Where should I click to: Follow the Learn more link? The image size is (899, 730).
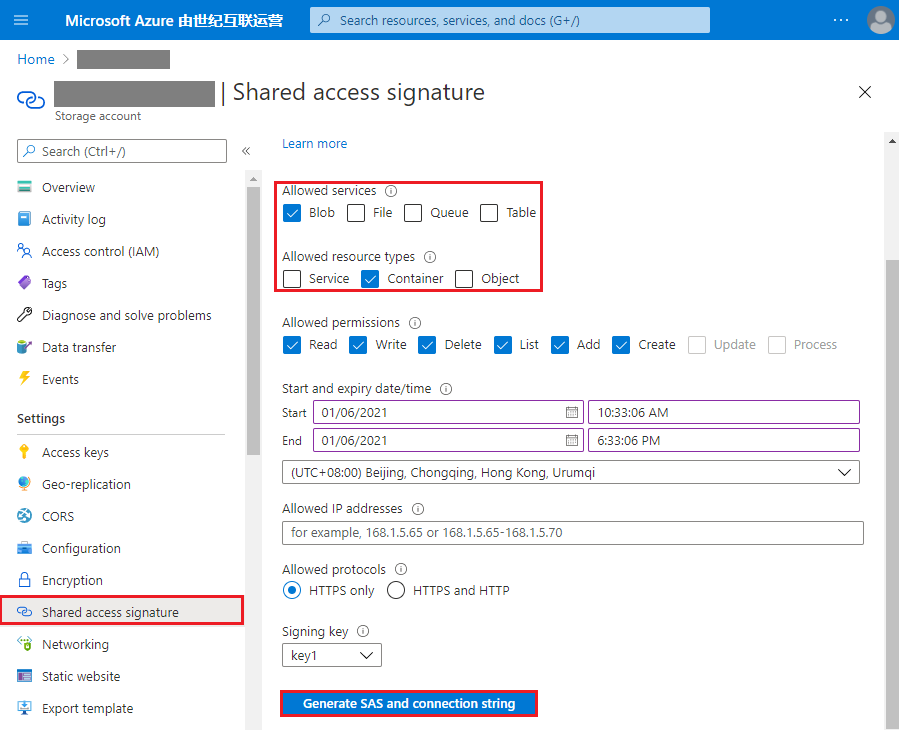(314, 143)
